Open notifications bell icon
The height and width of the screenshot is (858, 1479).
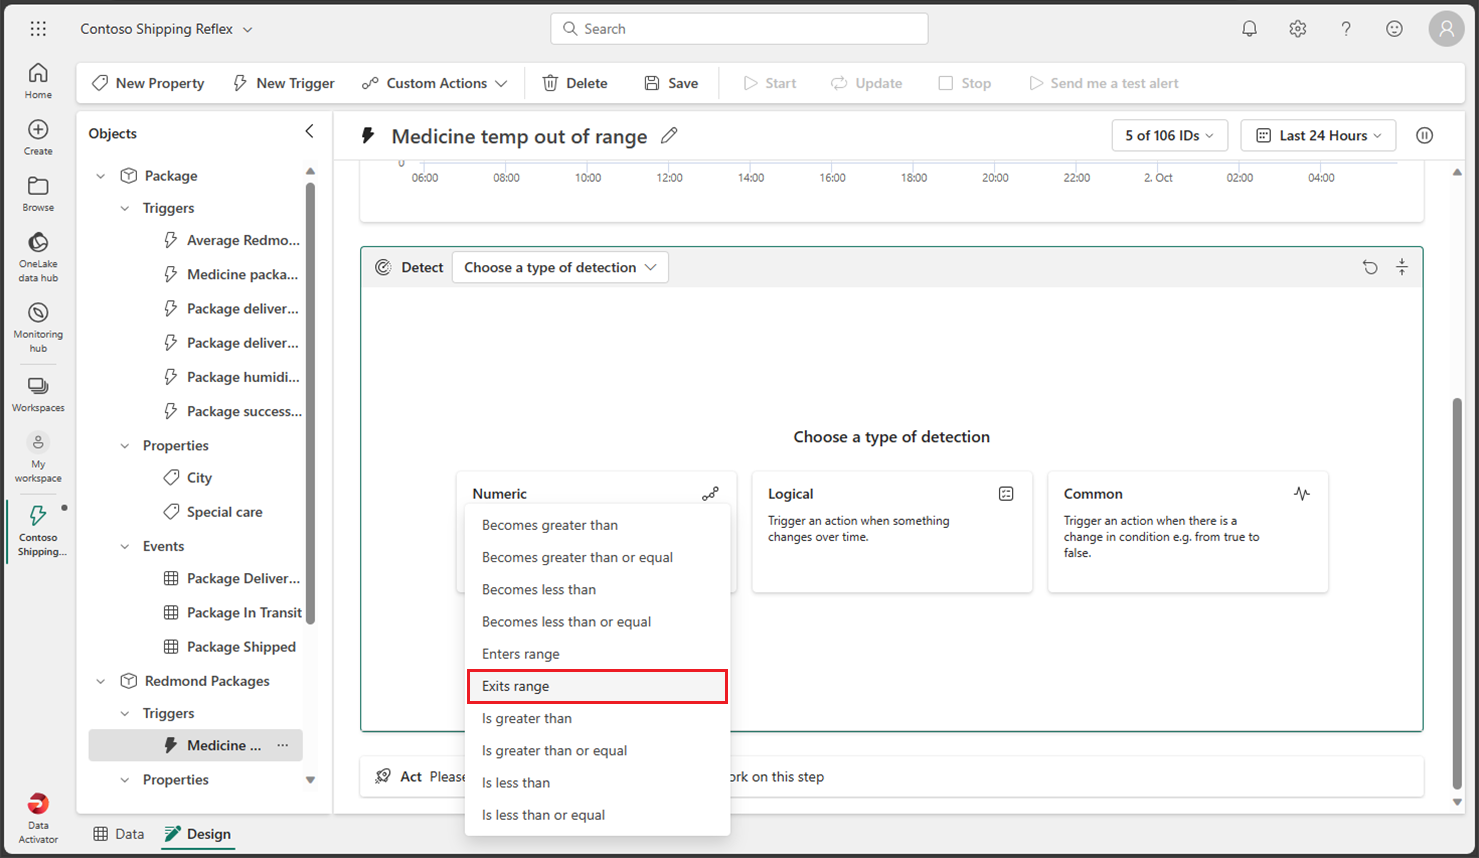click(1249, 29)
